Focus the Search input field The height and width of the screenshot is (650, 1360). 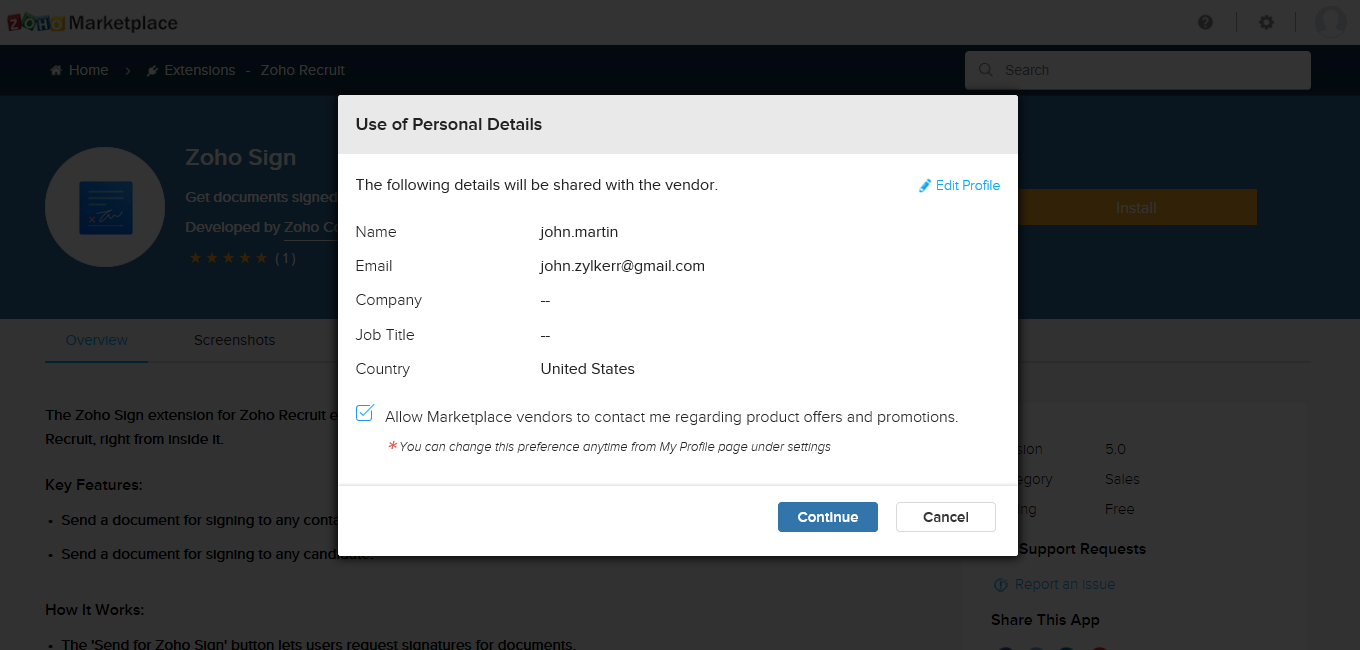click(1138, 70)
